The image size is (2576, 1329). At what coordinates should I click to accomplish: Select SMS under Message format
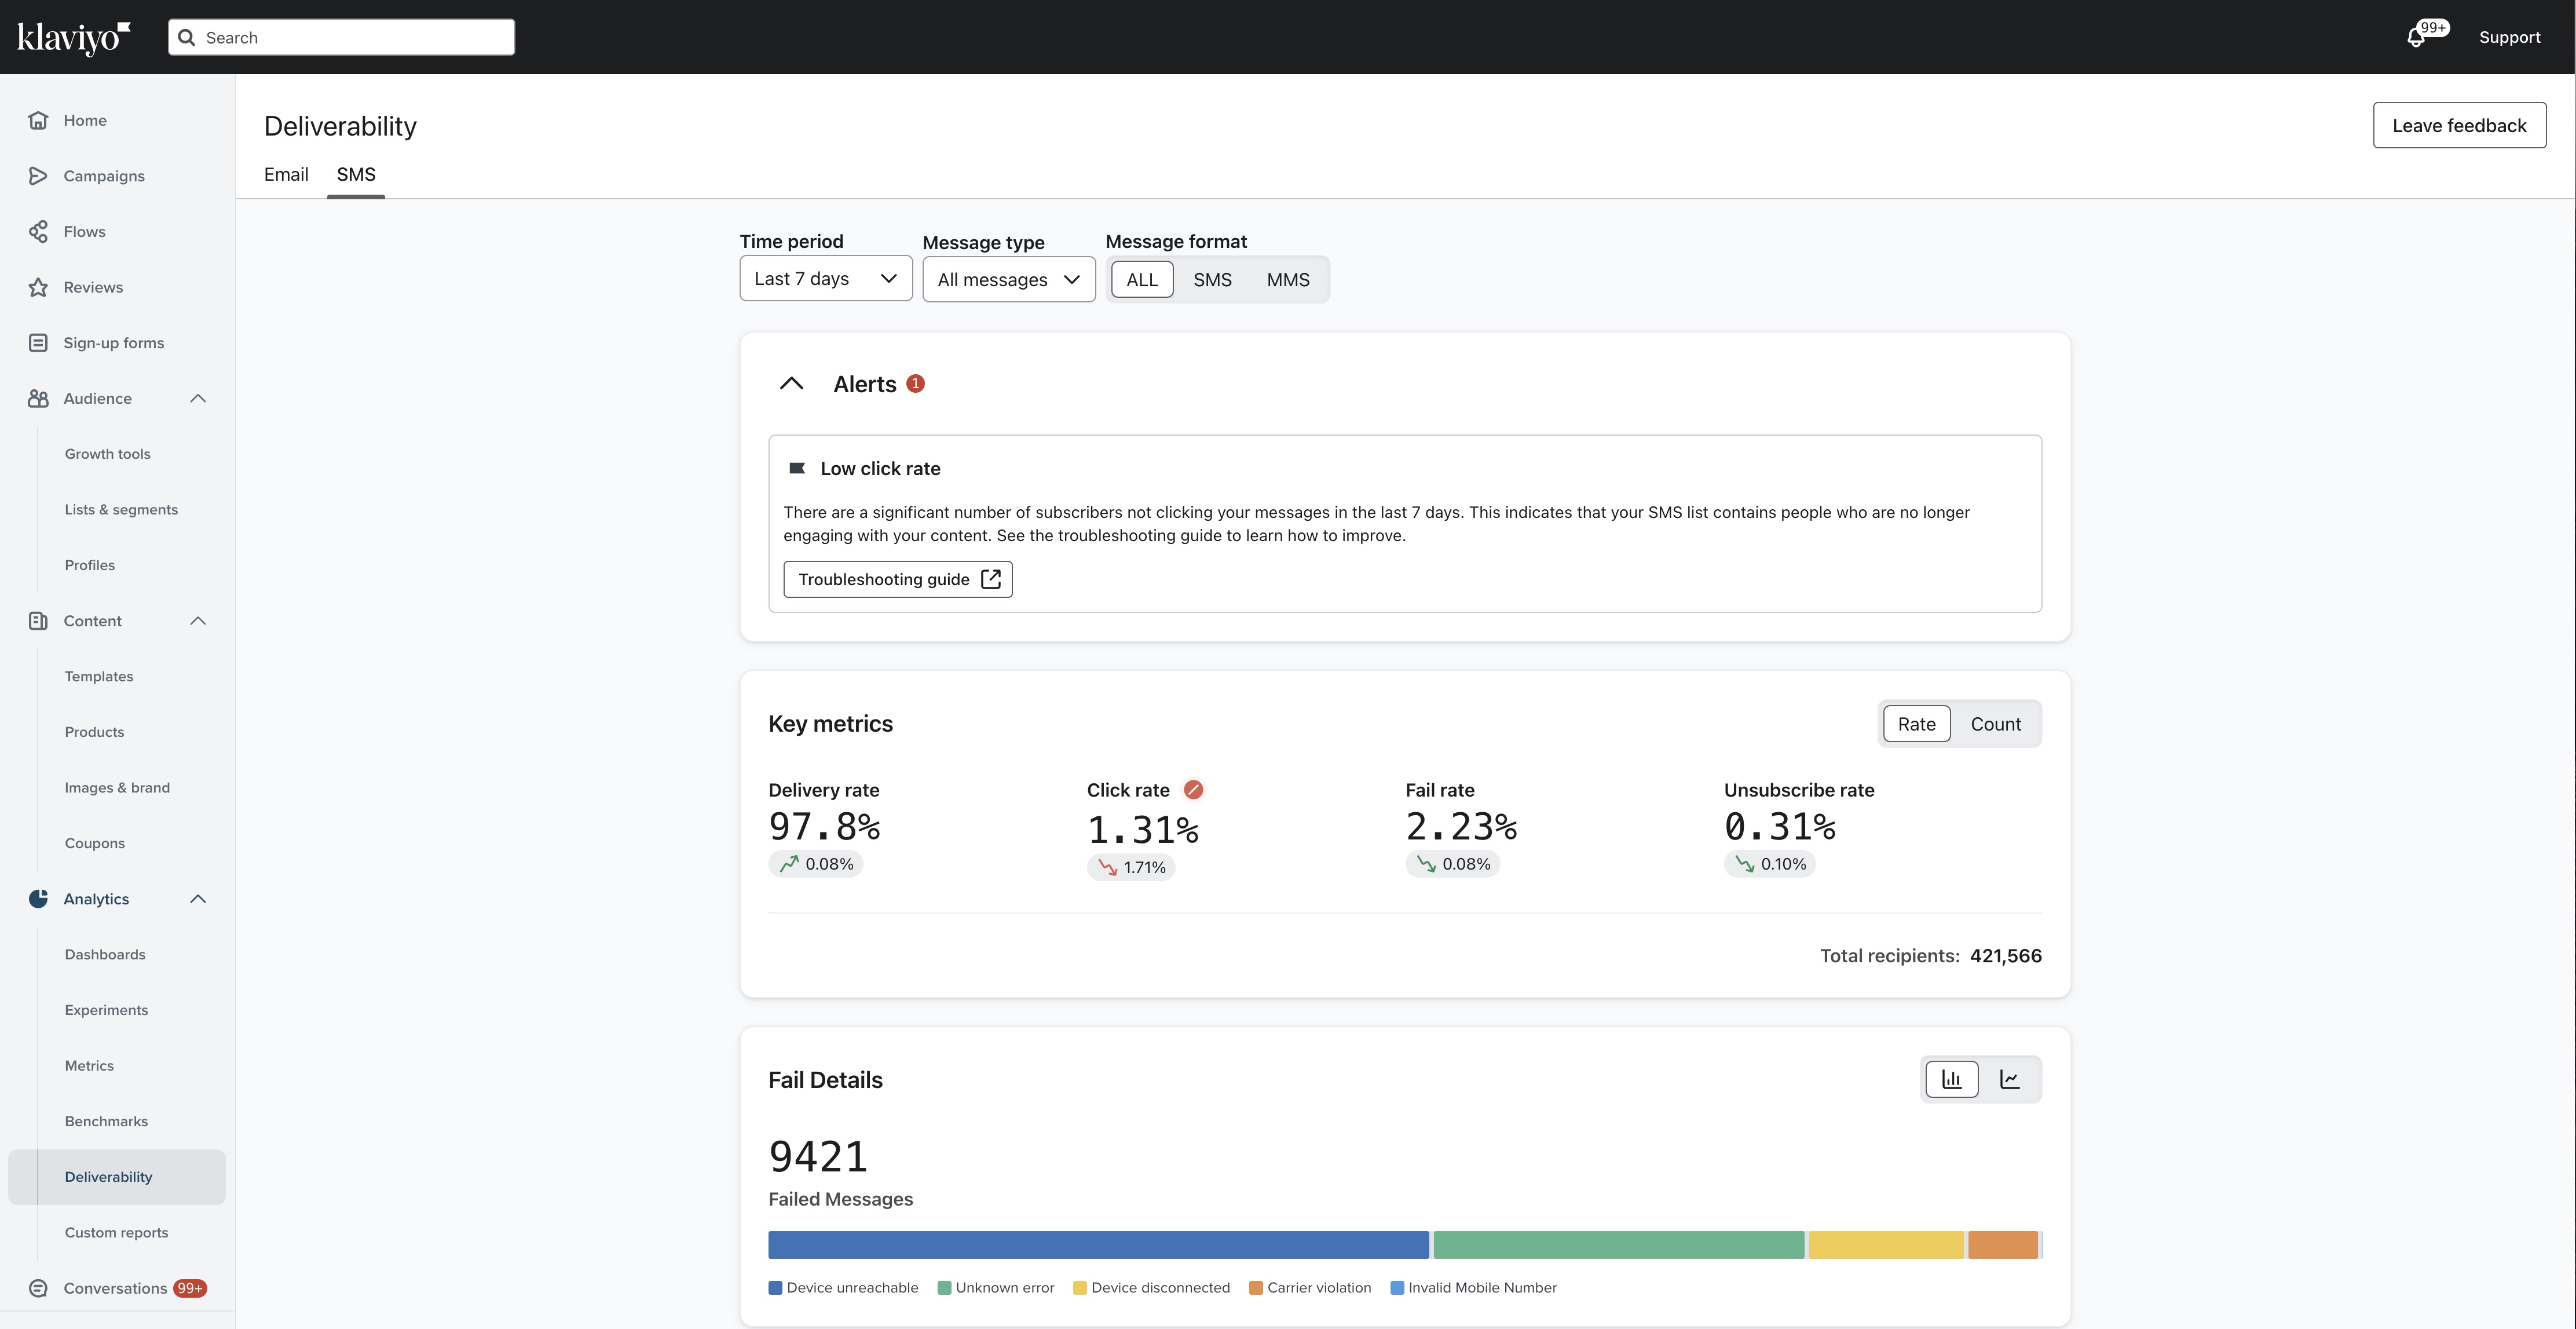coord(1212,279)
